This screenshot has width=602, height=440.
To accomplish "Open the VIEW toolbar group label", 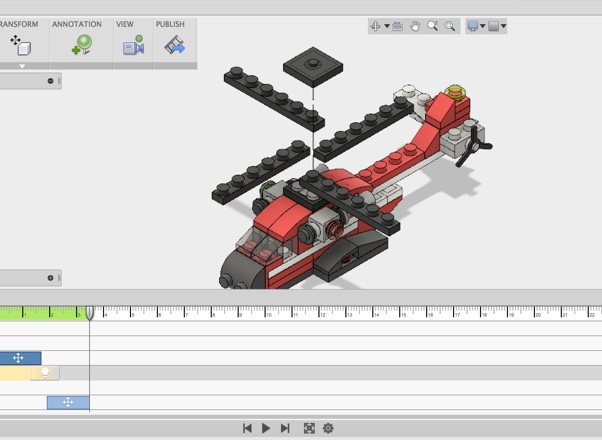I will coord(125,24).
